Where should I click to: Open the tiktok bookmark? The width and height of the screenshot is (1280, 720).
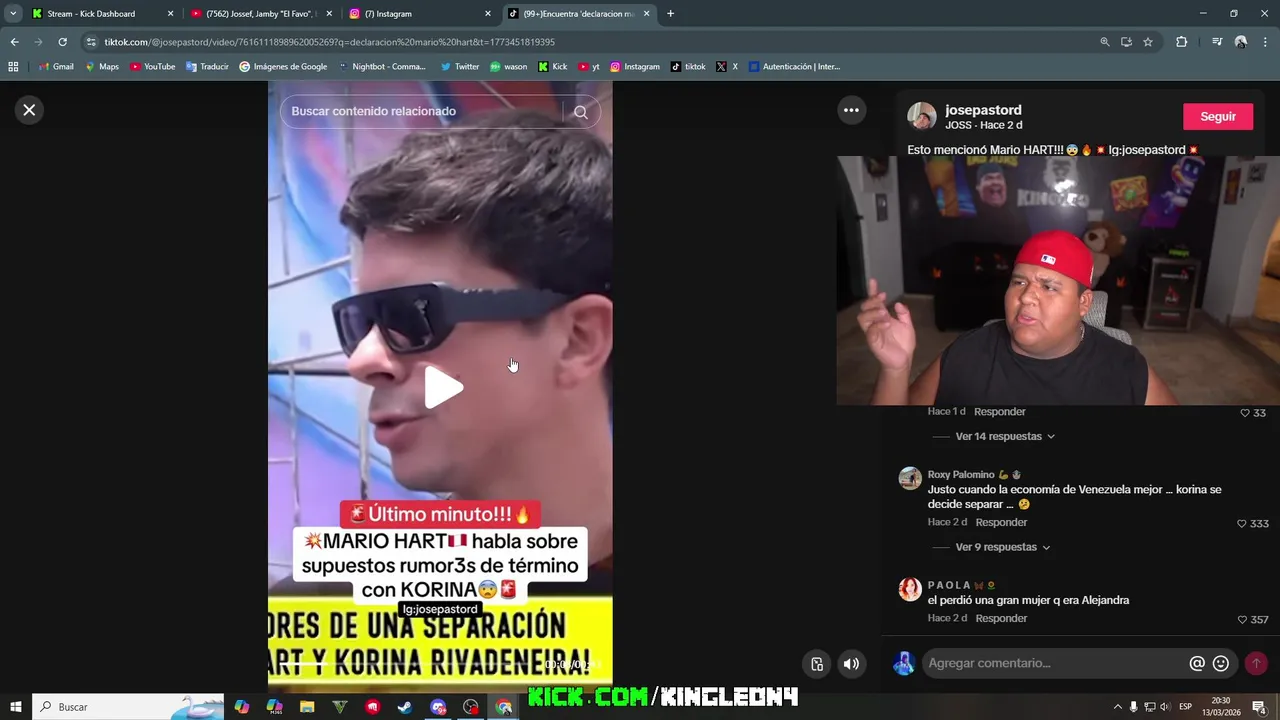click(x=688, y=67)
